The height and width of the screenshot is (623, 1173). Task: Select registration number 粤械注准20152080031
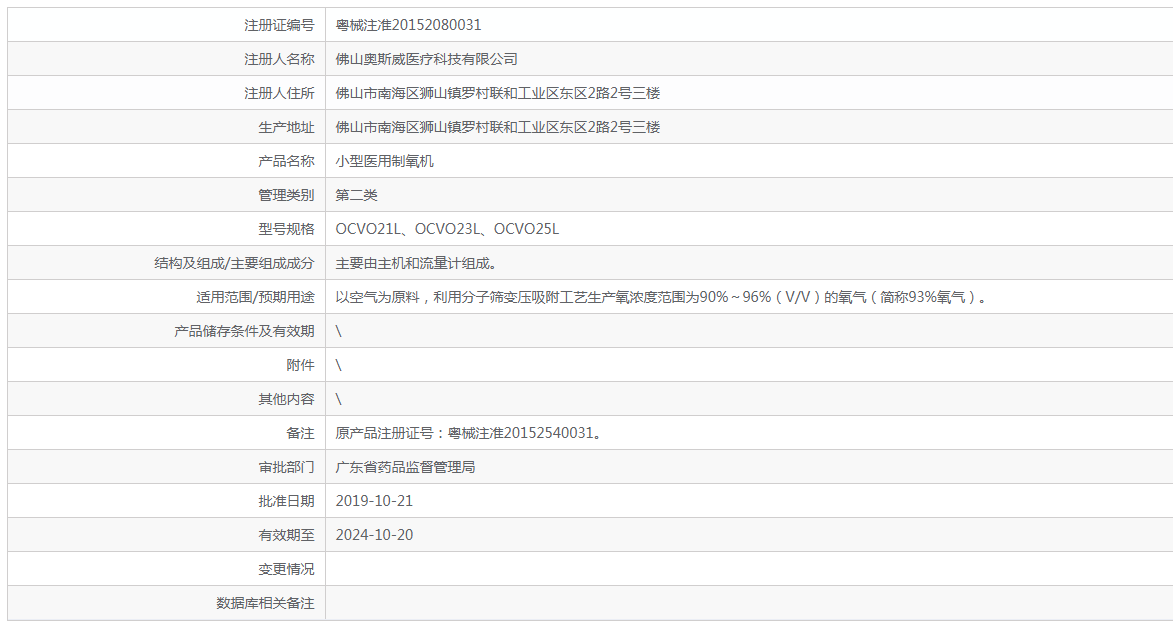[x=408, y=25]
